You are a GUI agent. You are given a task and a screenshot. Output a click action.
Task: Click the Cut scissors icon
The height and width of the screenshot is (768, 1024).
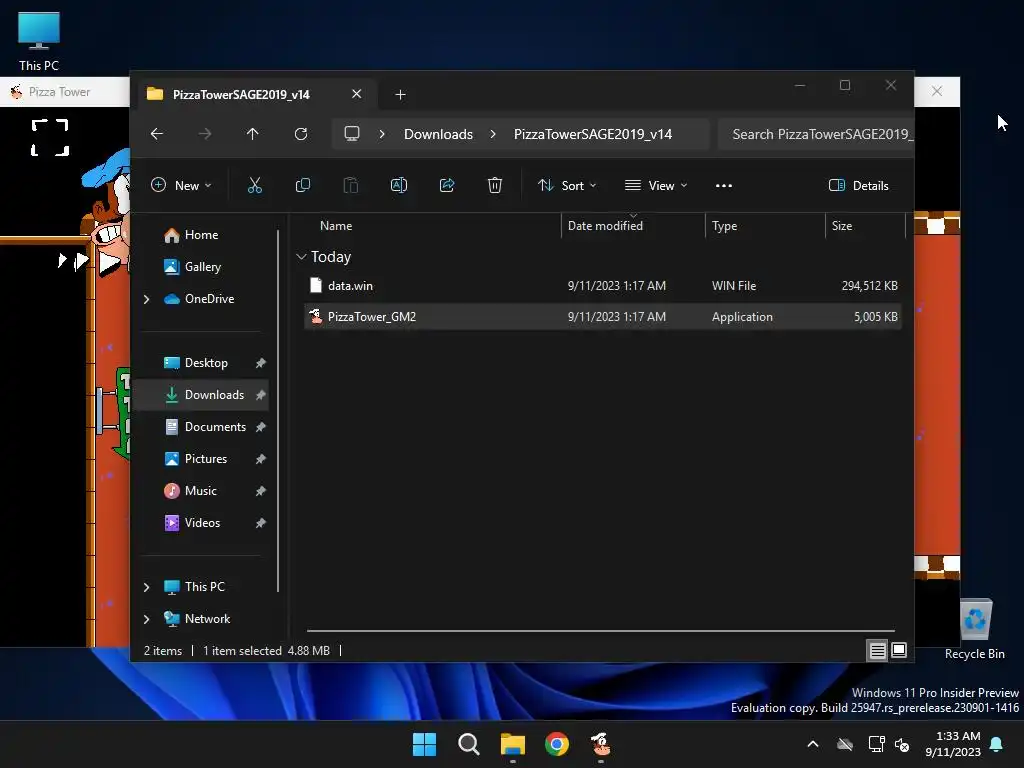click(x=255, y=185)
